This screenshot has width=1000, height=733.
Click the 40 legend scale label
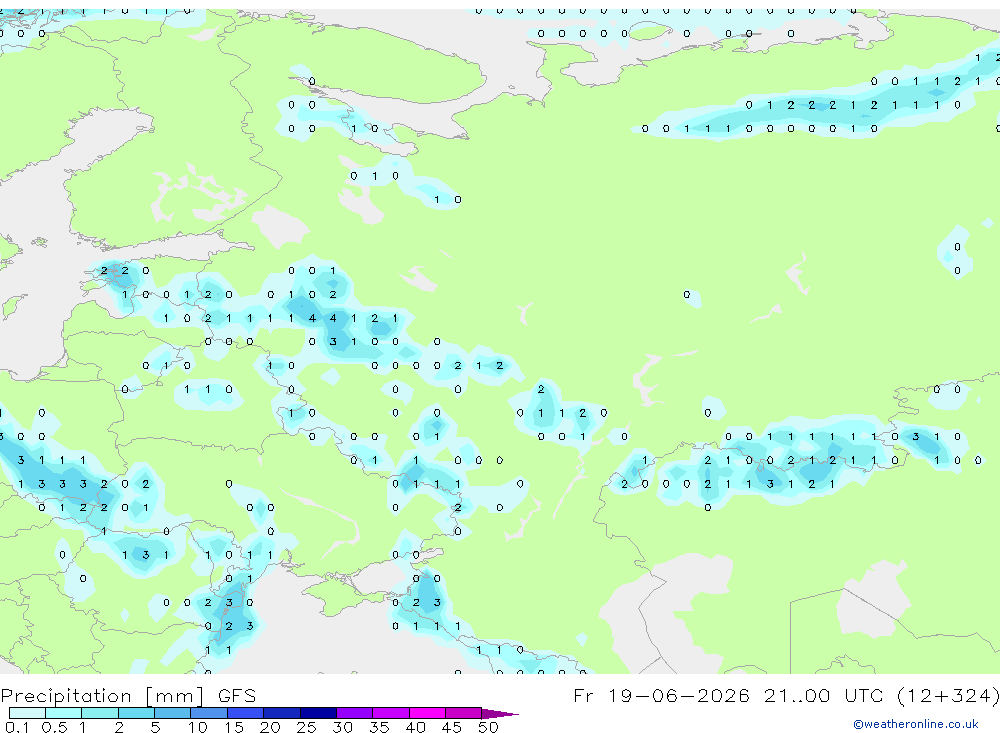pos(415,727)
